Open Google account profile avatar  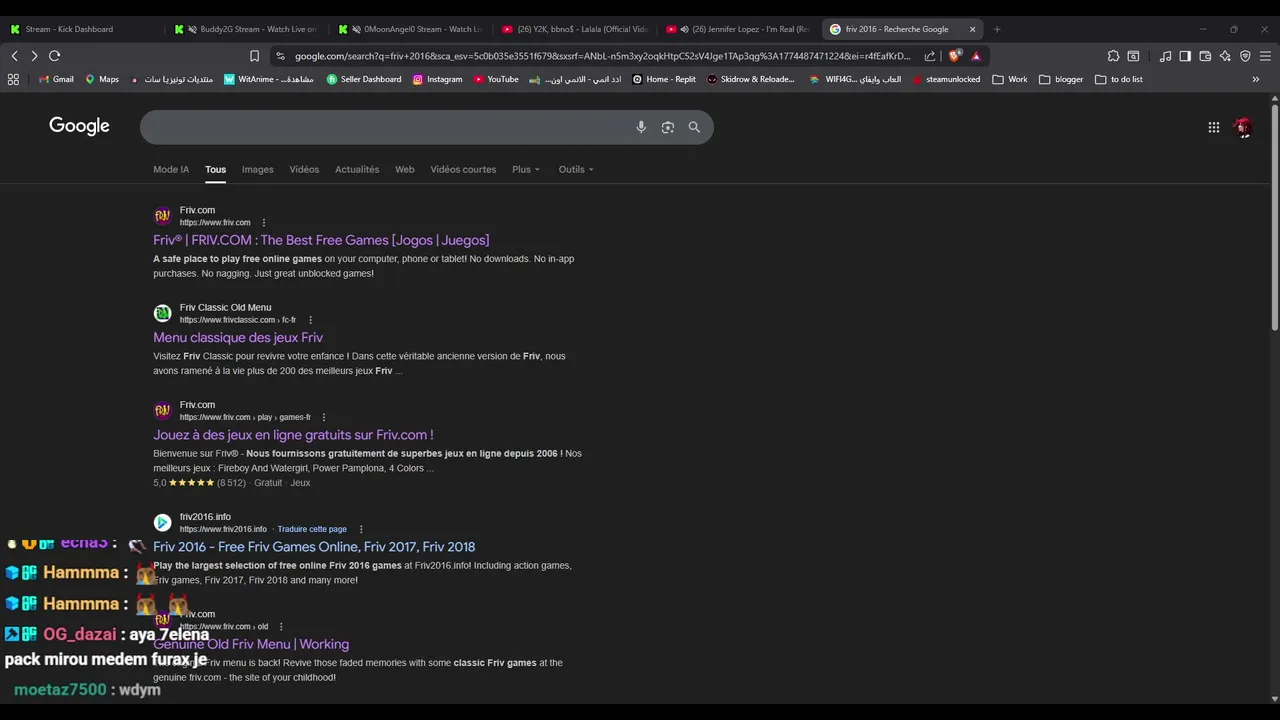coord(1243,127)
